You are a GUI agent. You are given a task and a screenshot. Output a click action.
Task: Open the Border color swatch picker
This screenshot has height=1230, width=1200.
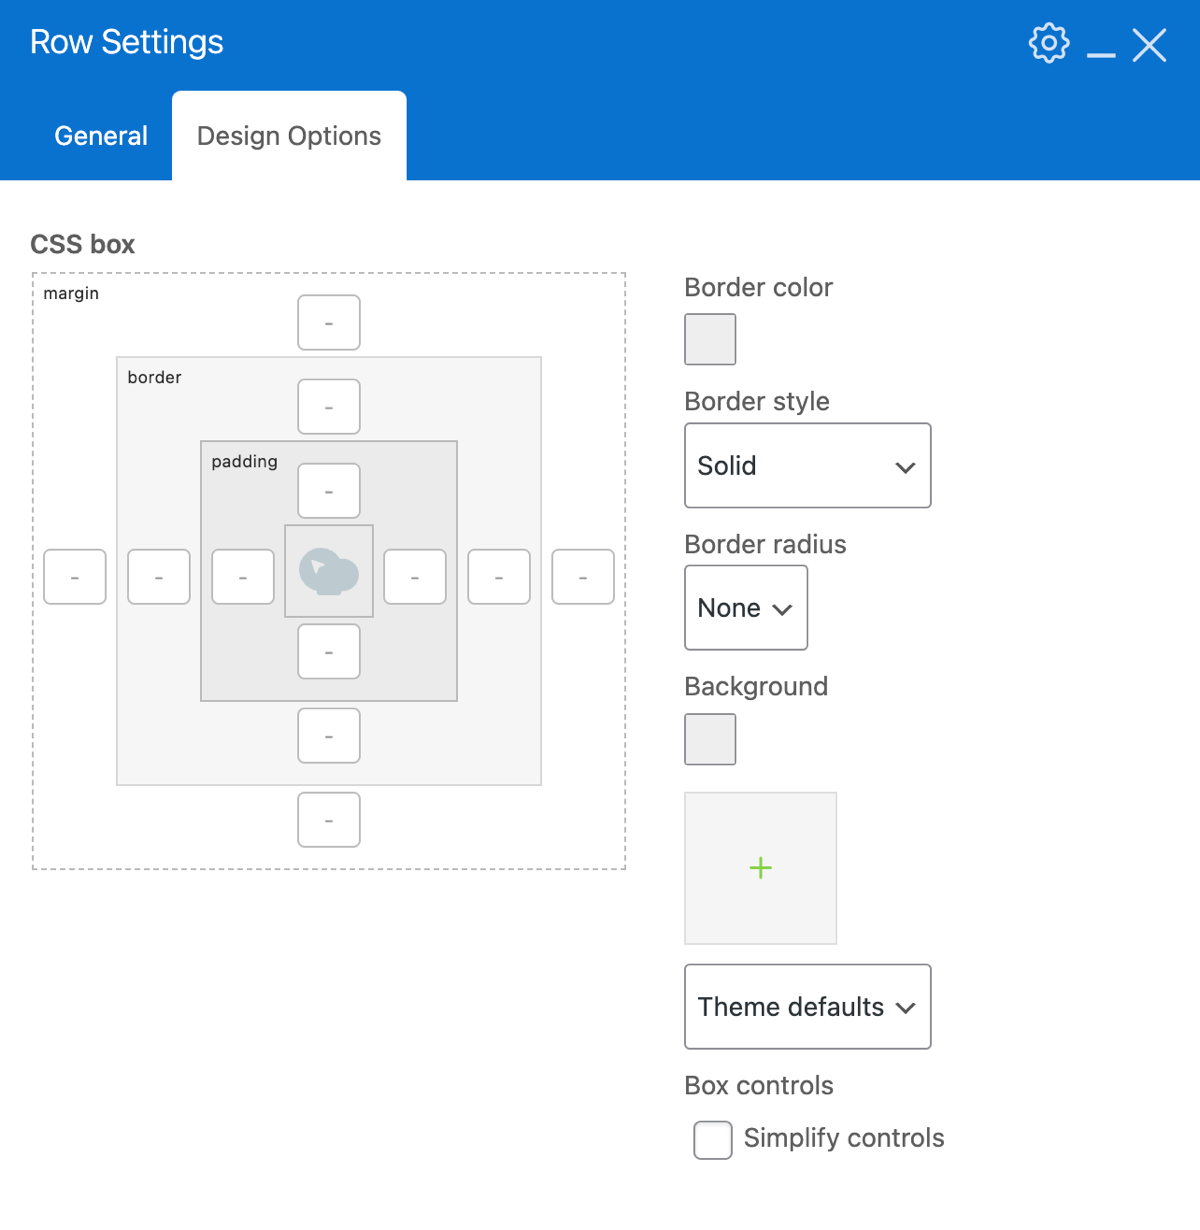[x=710, y=339]
